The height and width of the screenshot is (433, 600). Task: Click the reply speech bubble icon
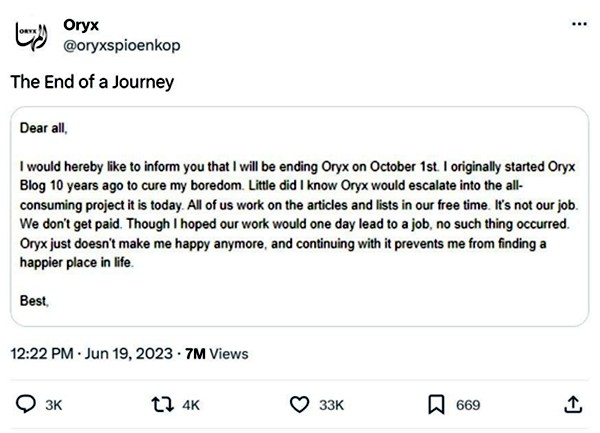click(26, 404)
